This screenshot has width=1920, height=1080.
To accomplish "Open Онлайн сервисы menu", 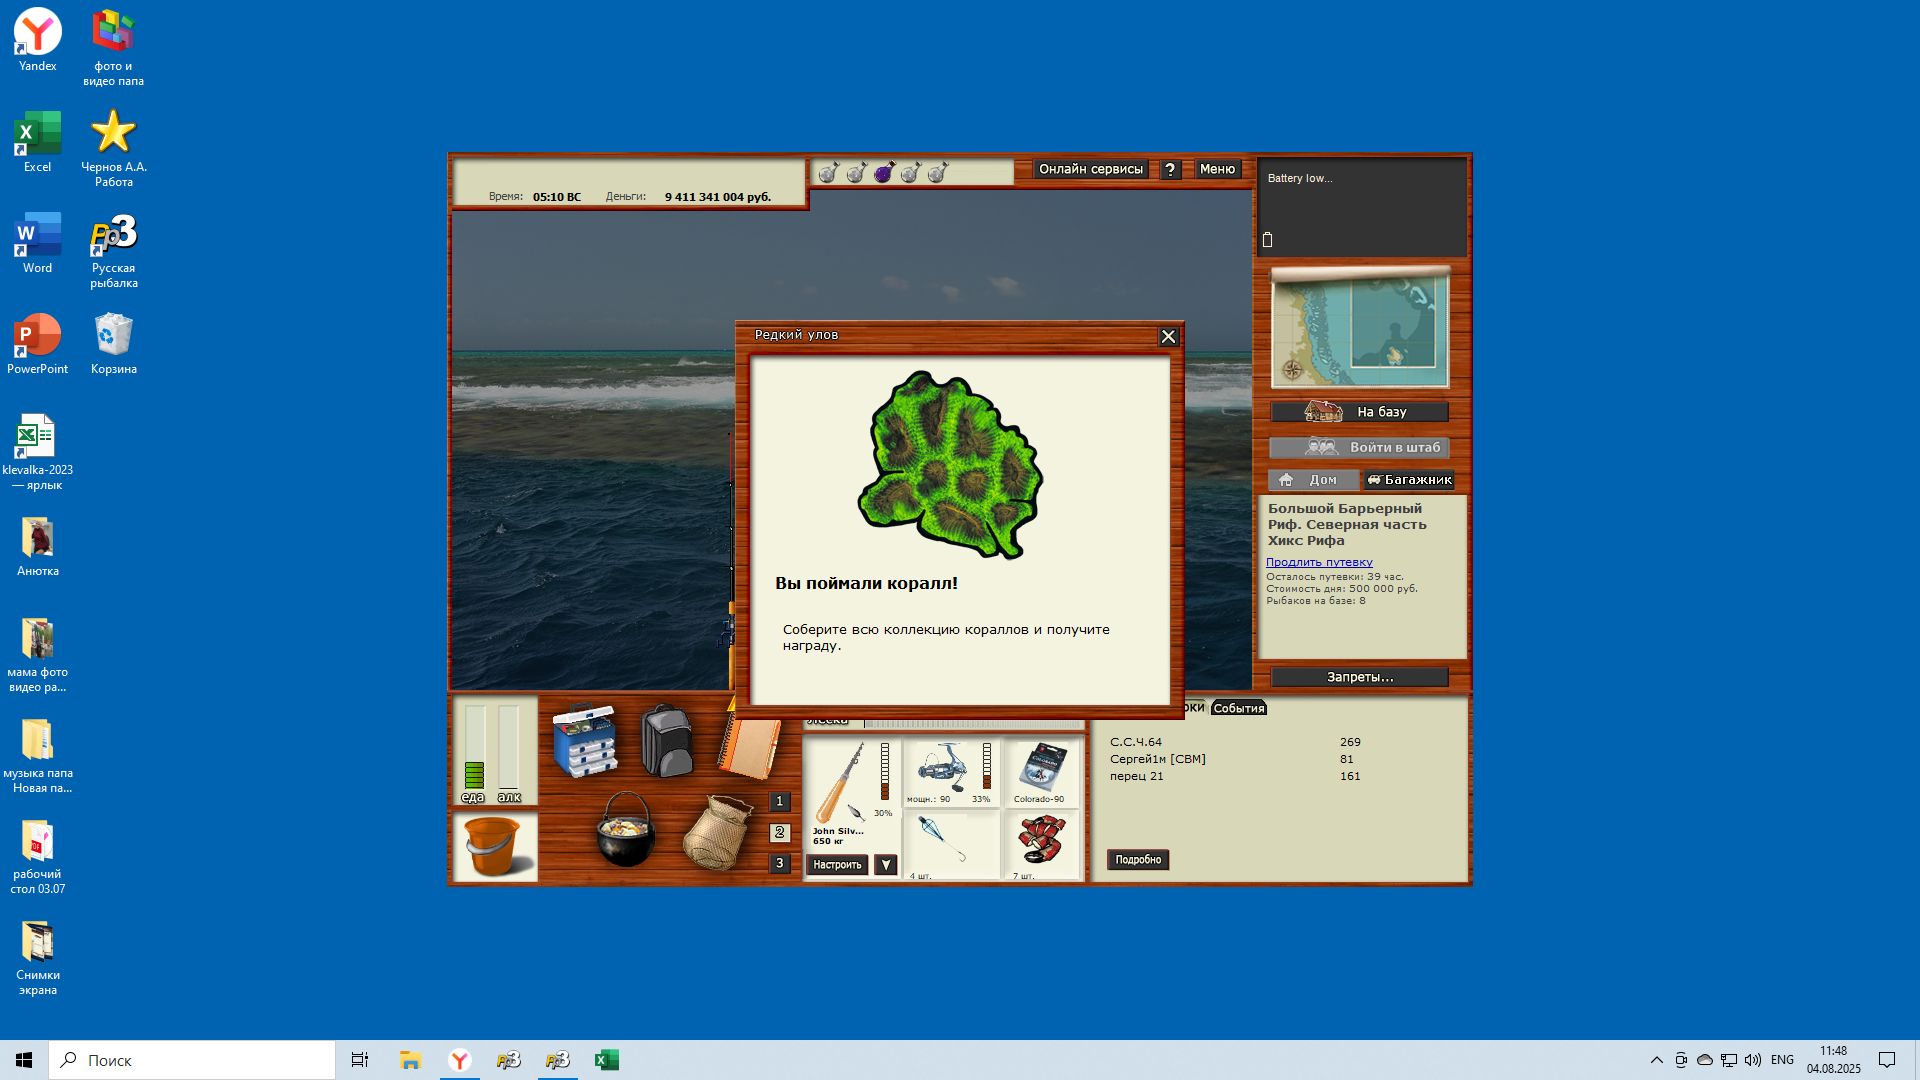I will point(1090,169).
